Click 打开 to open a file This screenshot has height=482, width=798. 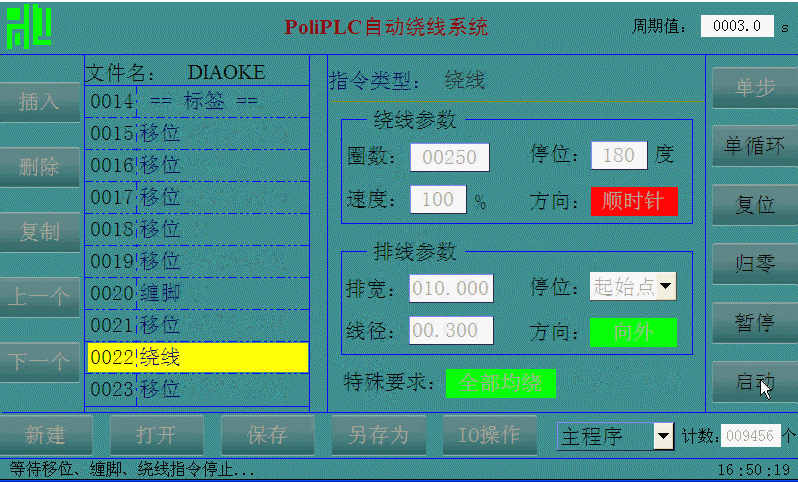point(157,436)
